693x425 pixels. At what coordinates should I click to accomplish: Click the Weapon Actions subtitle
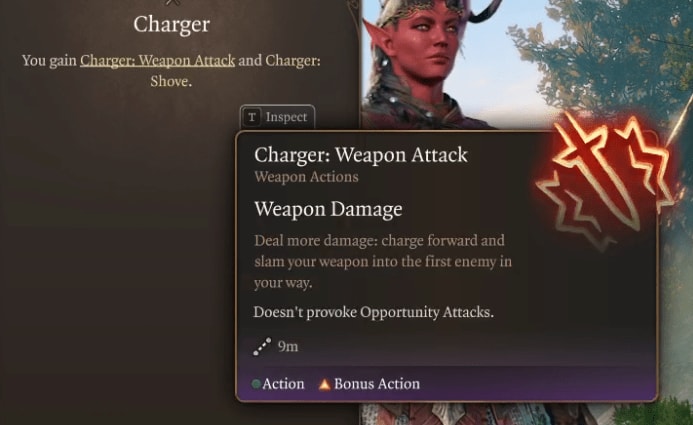click(x=306, y=177)
